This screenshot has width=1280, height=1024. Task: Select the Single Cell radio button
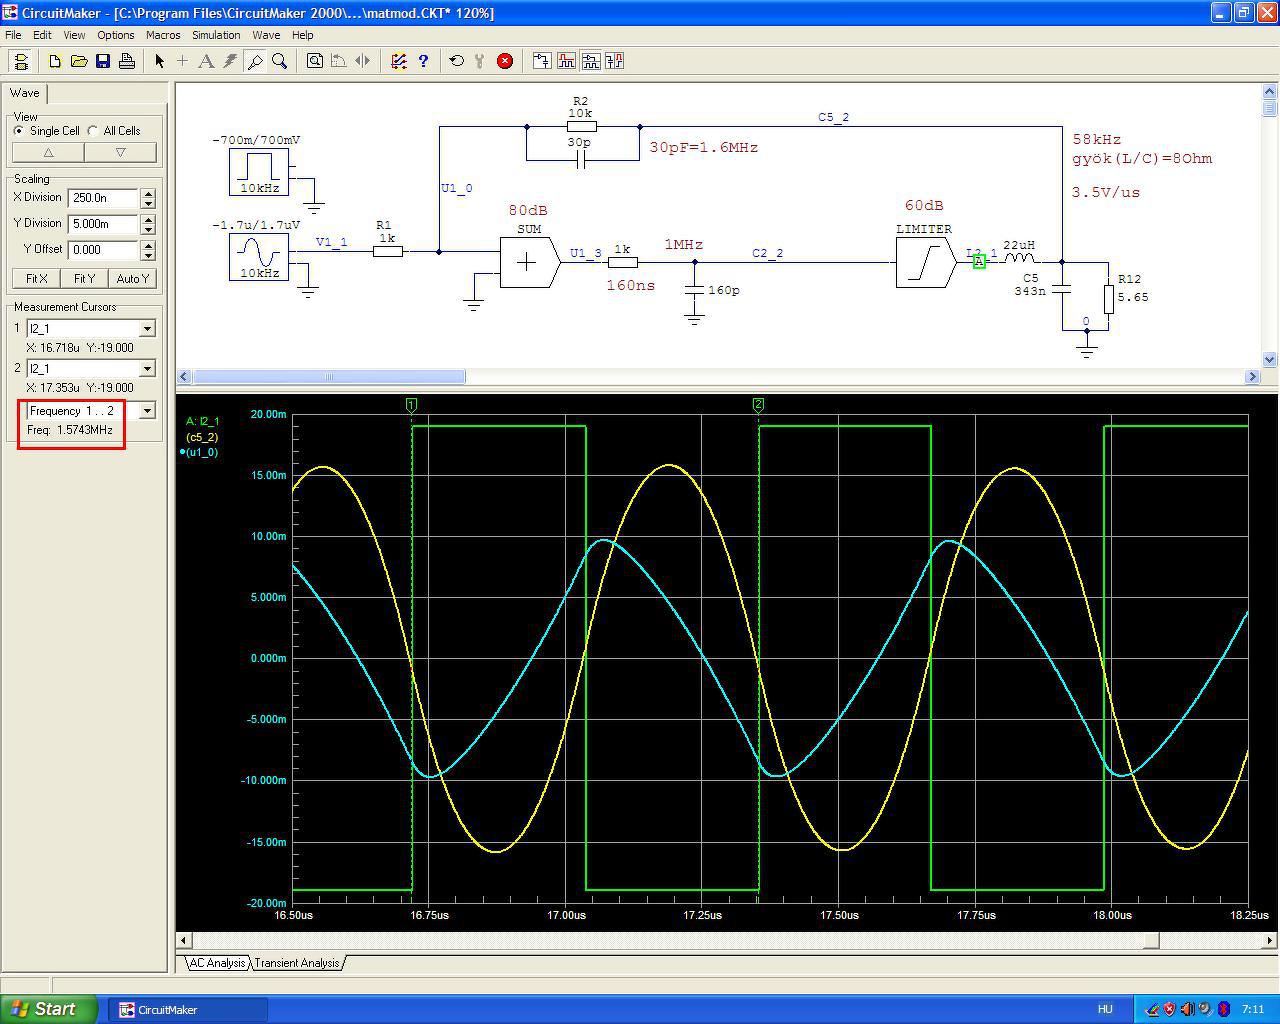(19, 131)
